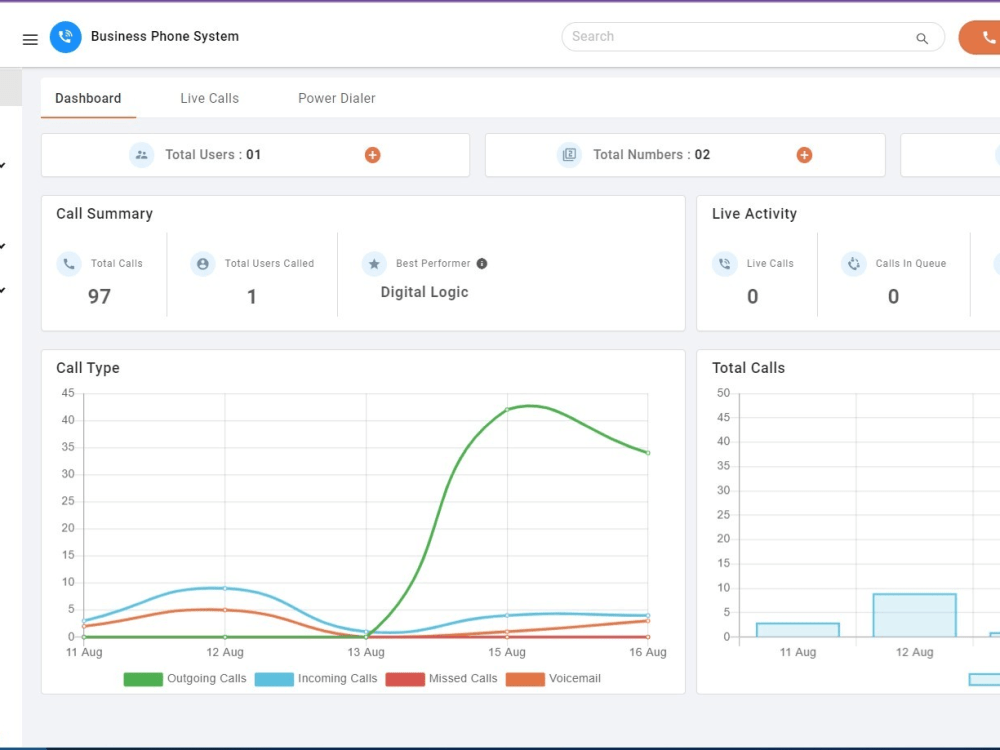Click the 15 Aug outgoing calls data point

(x=507, y=409)
